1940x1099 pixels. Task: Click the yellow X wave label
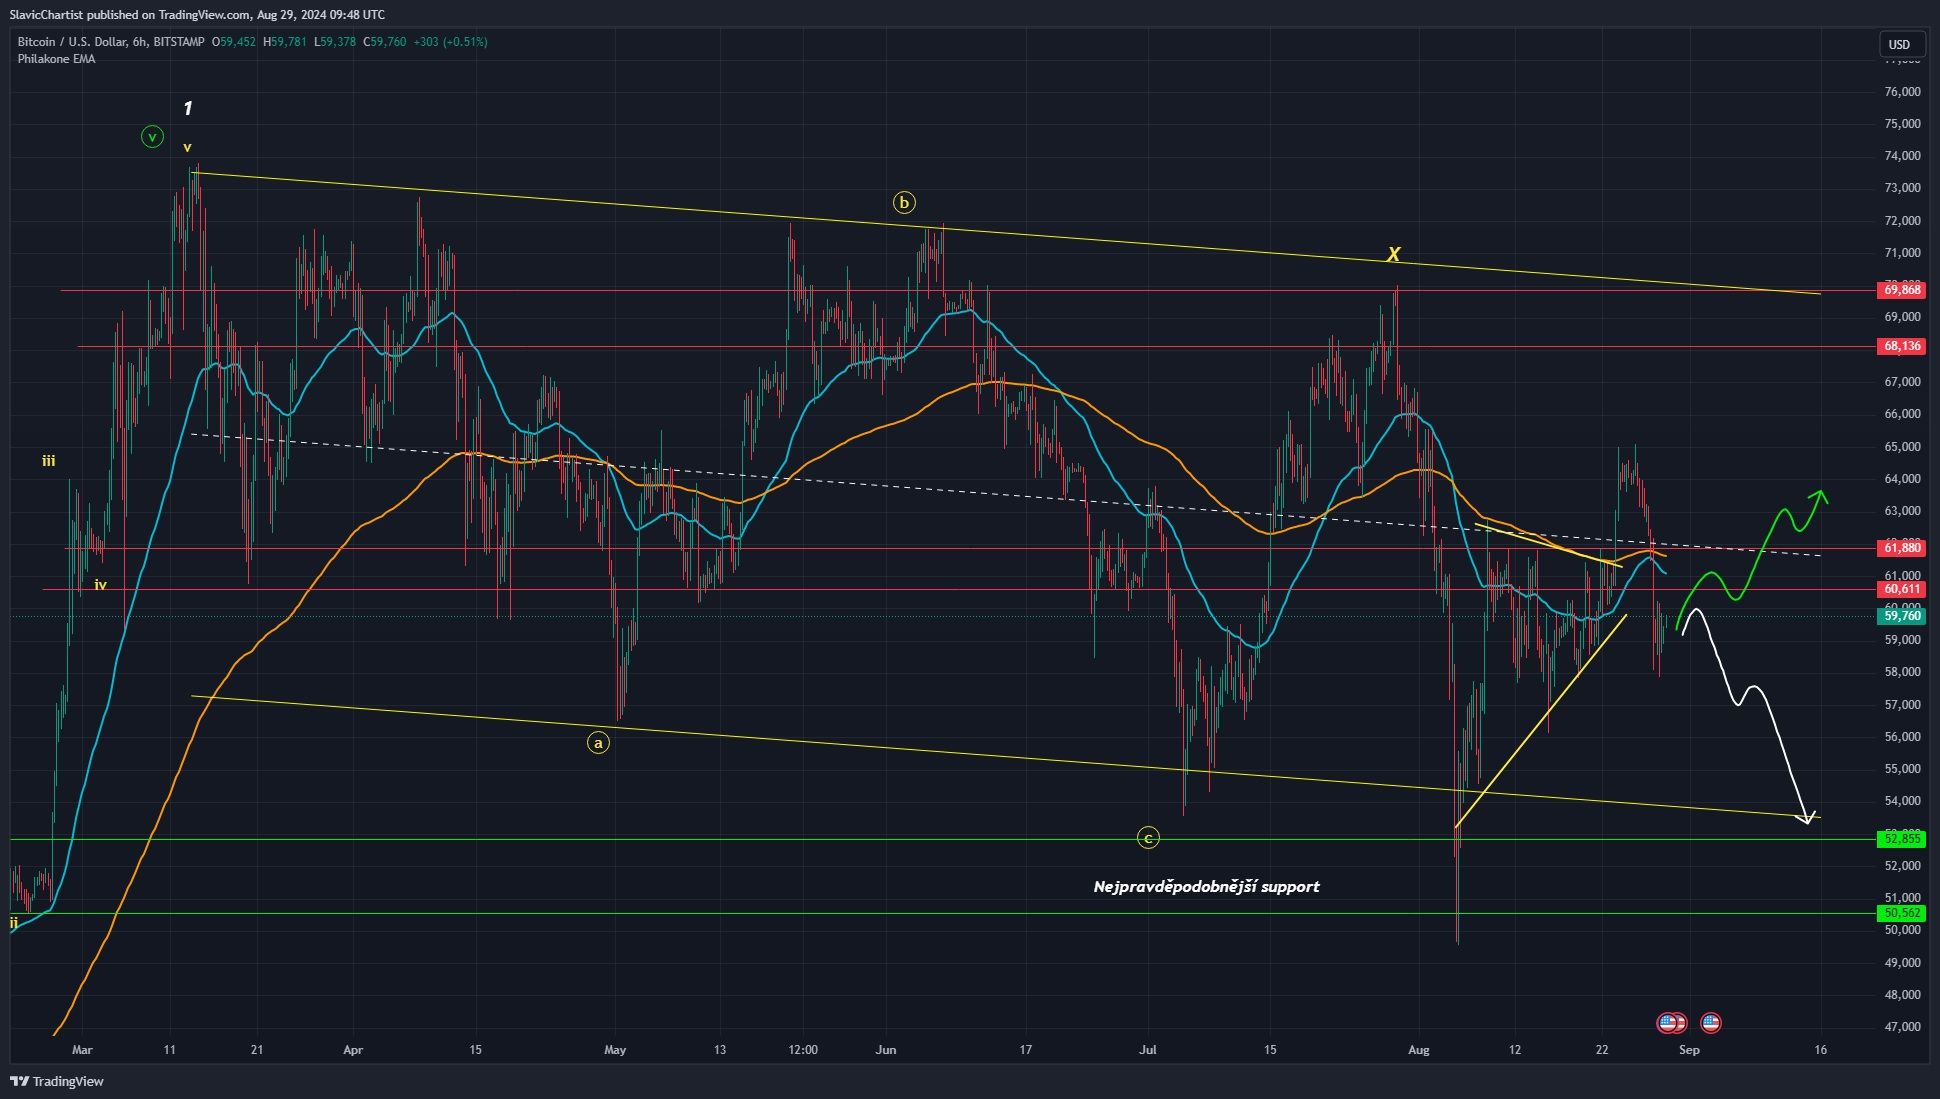[1393, 255]
